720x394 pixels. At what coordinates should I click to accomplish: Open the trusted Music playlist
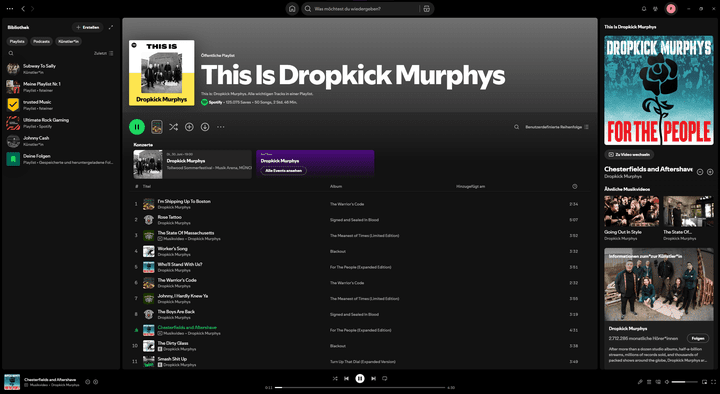(61, 105)
